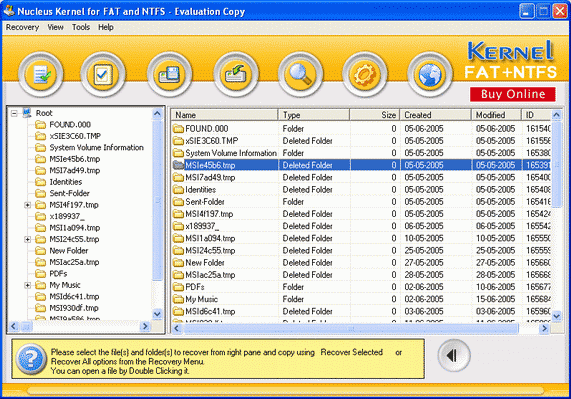Select MSI4f197.tmp row in file list
The image size is (571, 399).
coord(361,214)
